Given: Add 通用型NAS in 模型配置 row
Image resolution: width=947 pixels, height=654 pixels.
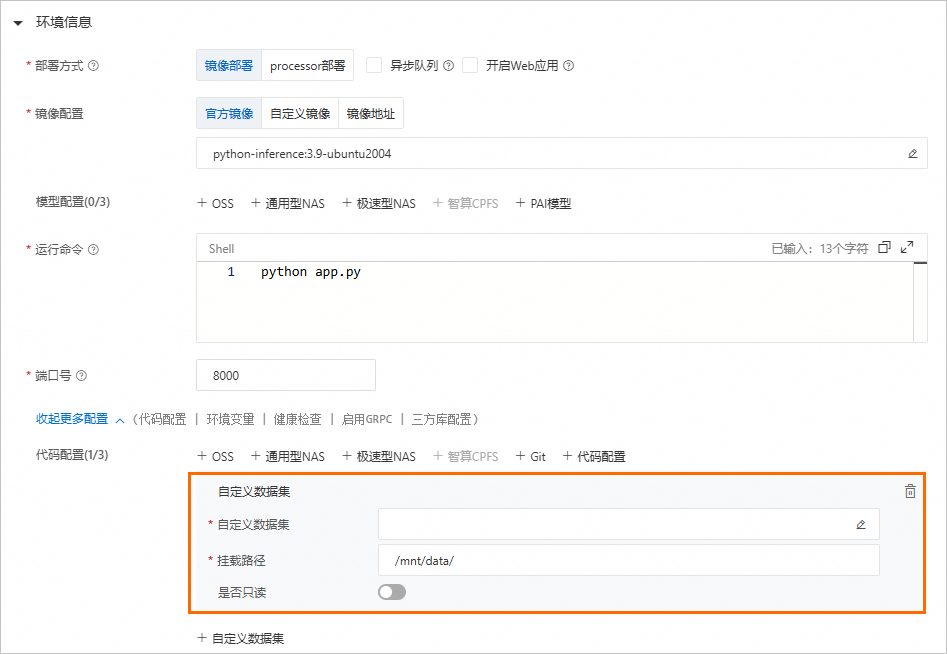Looking at the screenshot, I should (x=288, y=204).
